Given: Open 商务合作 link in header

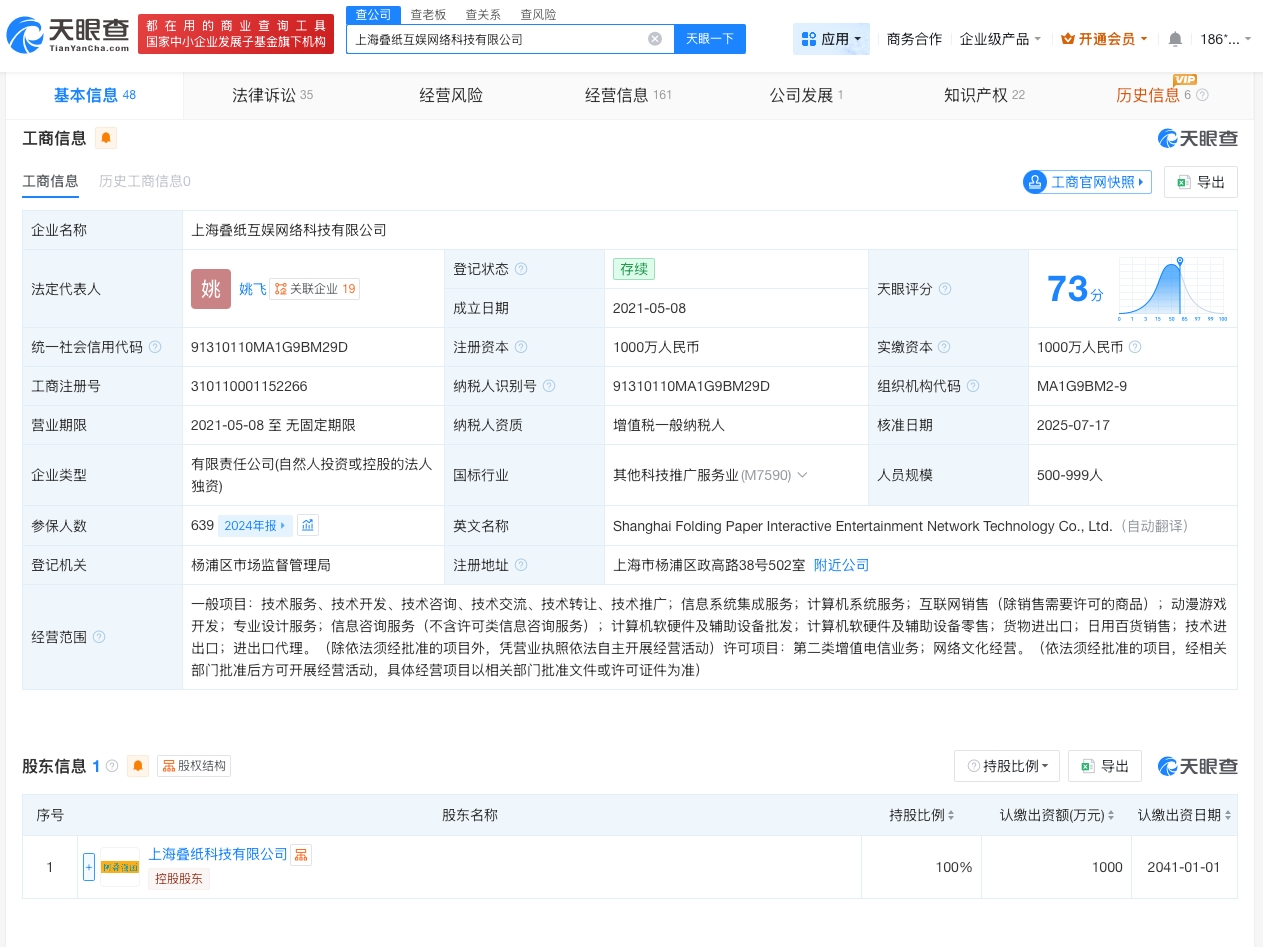Looking at the screenshot, I should (x=914, y=39).
